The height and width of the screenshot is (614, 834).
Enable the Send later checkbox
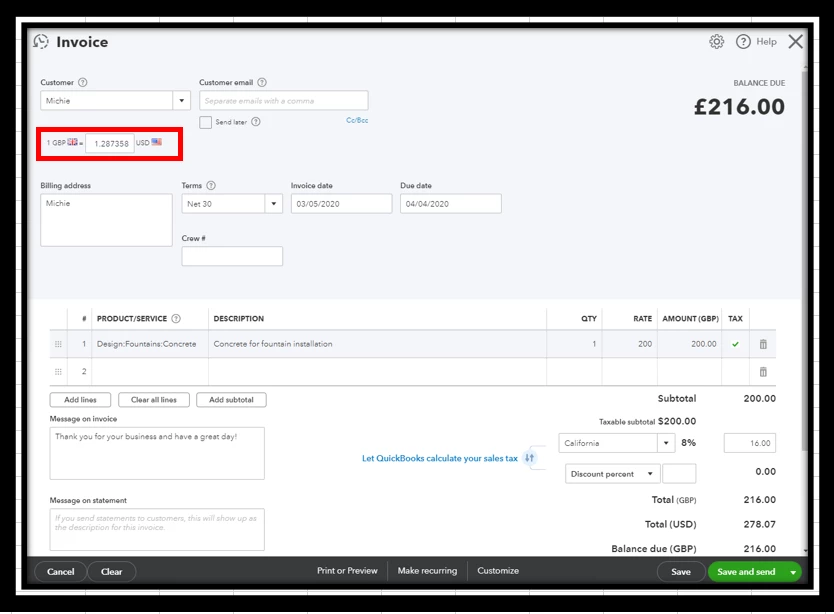(x=205, y=122)
